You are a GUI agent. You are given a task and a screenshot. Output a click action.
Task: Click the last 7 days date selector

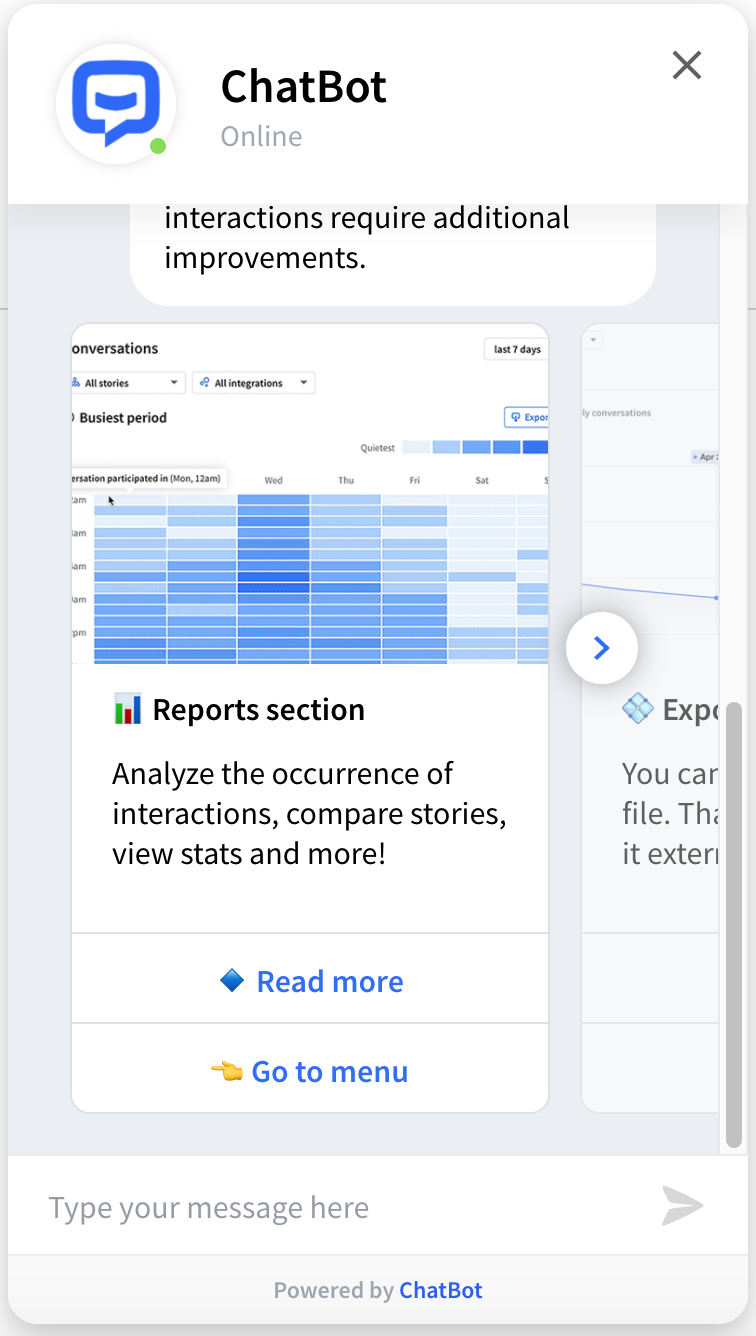pos(516,349)
